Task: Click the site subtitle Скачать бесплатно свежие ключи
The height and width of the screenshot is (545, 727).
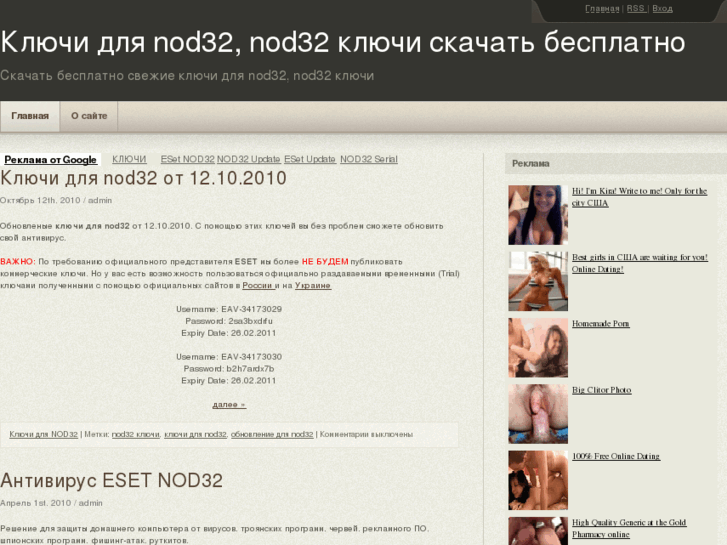Action: pyautogui.click(x=187, y=76)
